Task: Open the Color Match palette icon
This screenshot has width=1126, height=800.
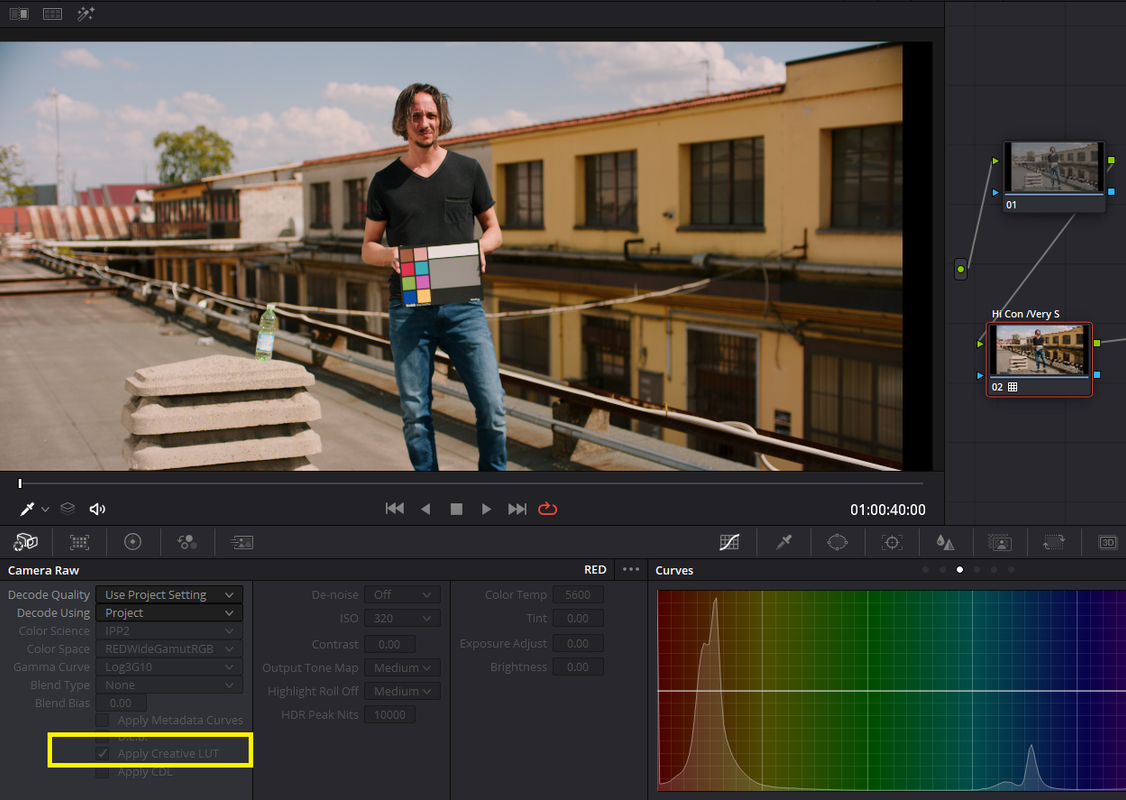Action: coord(79,542)
